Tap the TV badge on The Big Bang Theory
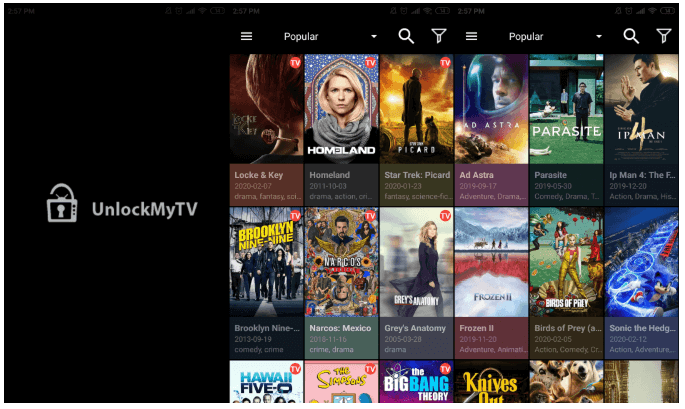This screenshot has width=685, height=409. [x=445, y=369]
